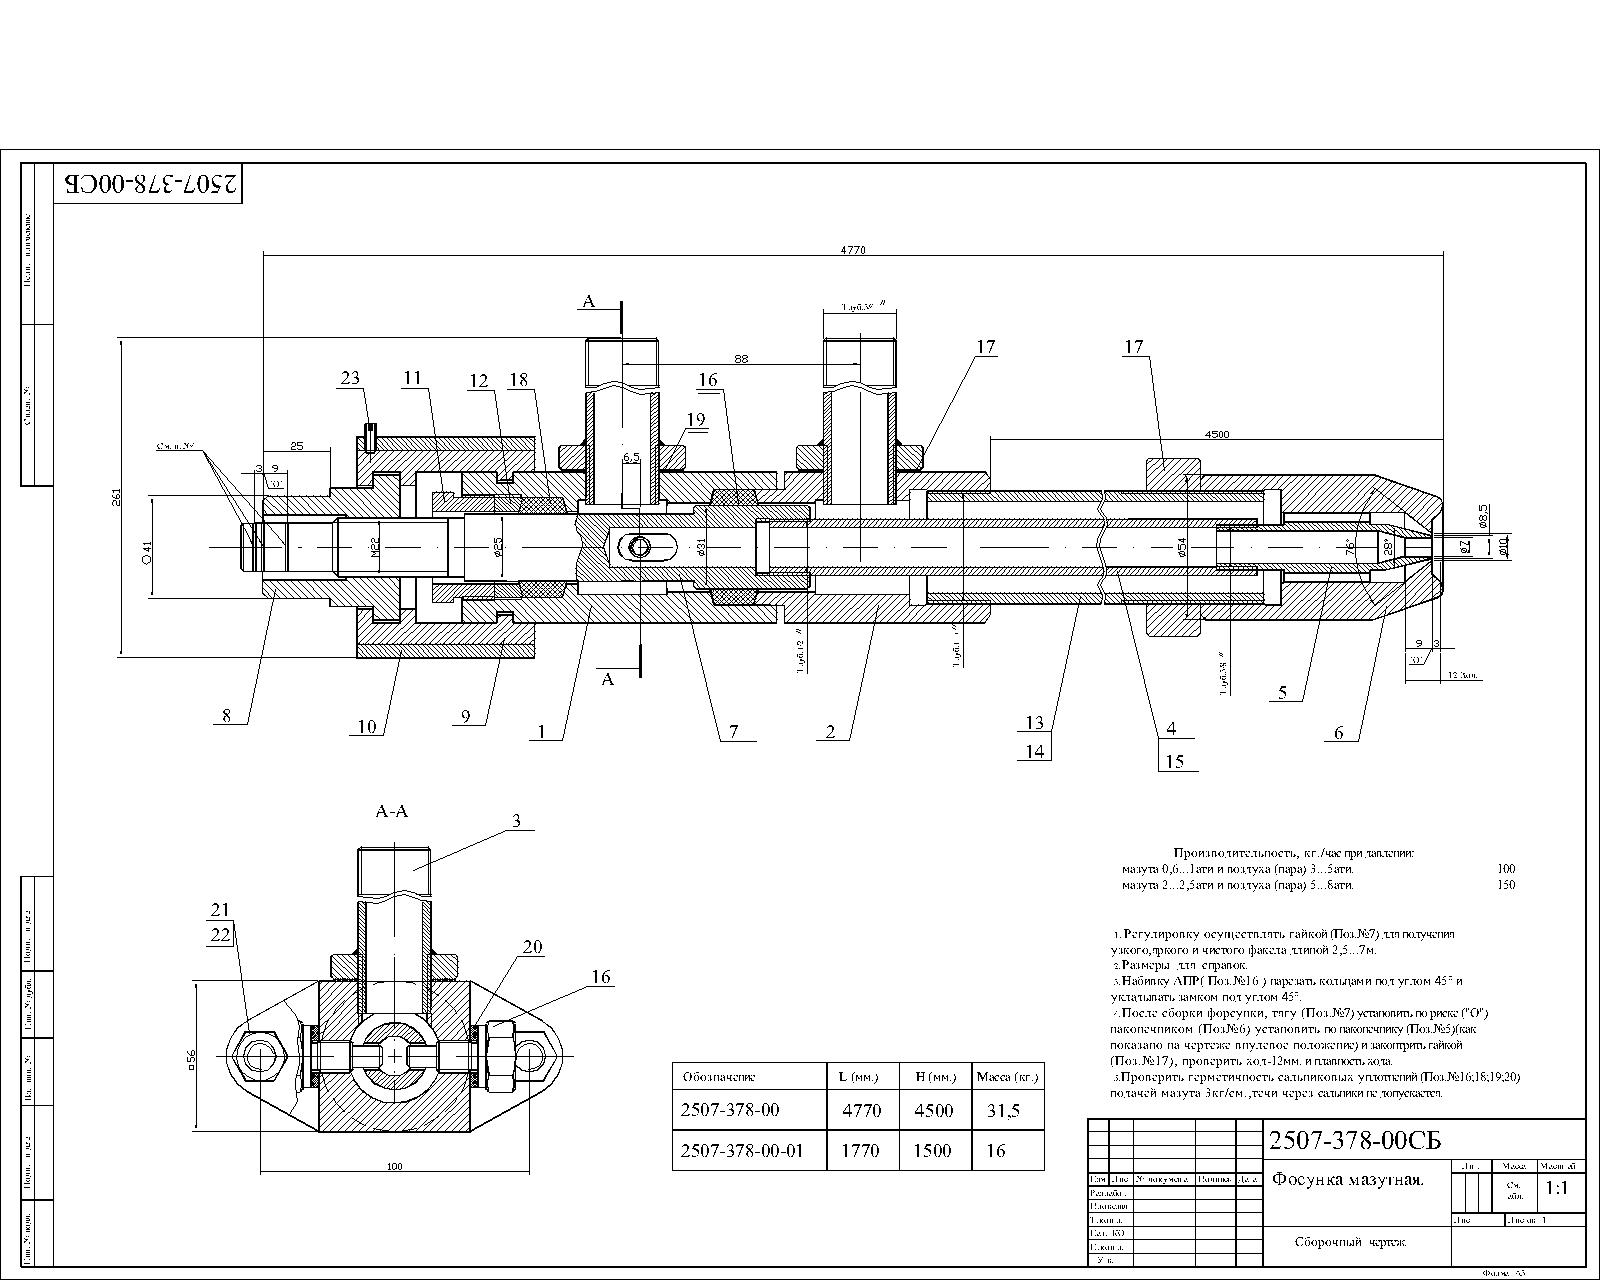
Task: Click the ø56 dimension in section A-A
Action: tap(191, 1062)
